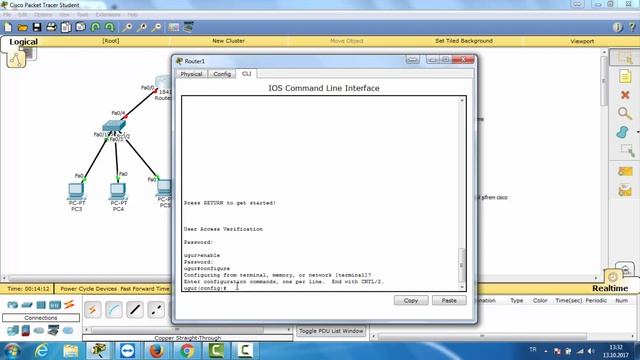Pick the automatic connection type icon

coord(93,310)
